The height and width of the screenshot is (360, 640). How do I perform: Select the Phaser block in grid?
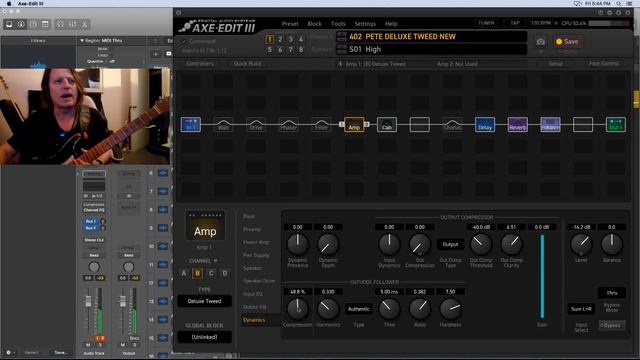tap(289, 124)
